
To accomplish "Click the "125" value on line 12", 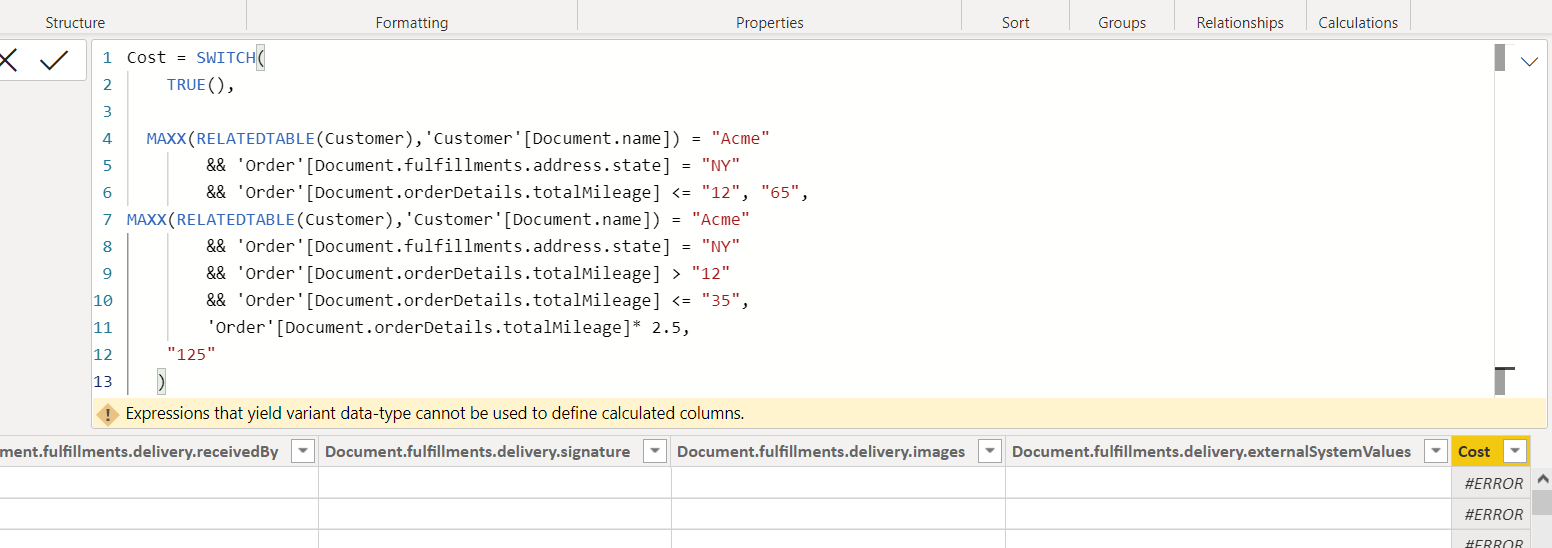I will tap(191, 354).
